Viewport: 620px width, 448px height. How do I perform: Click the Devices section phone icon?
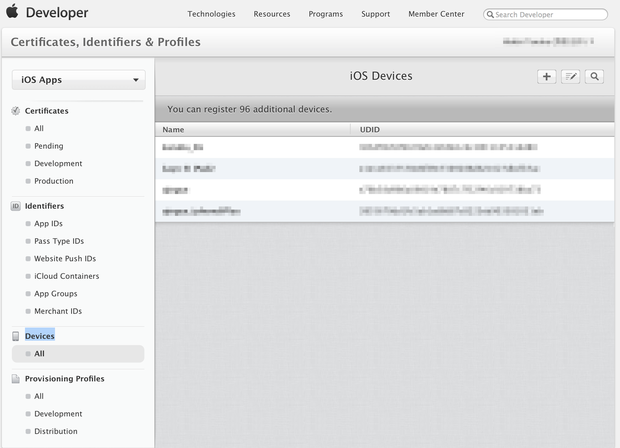15,336
